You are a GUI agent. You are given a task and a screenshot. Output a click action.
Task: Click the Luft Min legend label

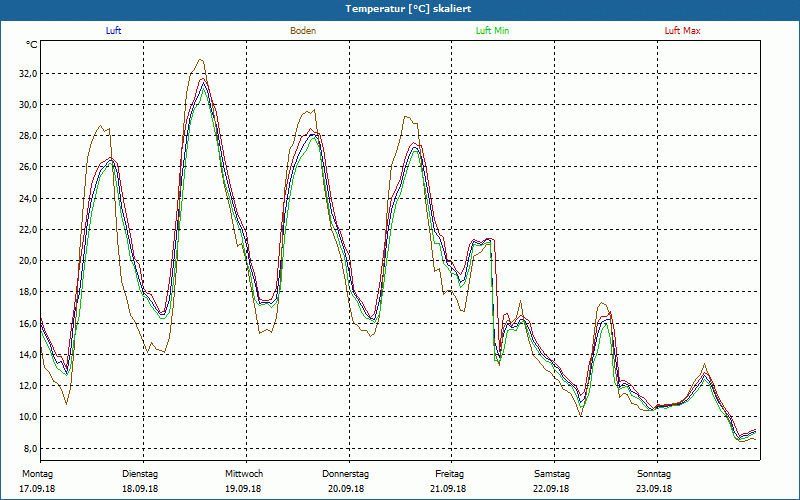pos(492,31)
